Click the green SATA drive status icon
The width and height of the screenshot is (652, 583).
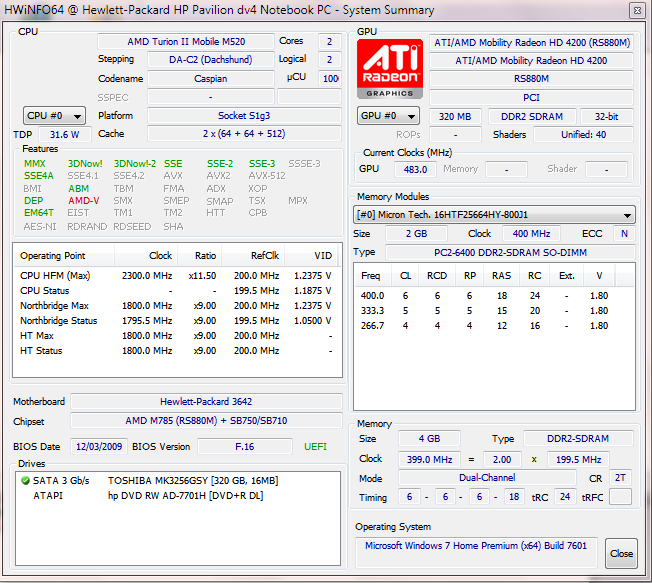click(x=25, y=481)
